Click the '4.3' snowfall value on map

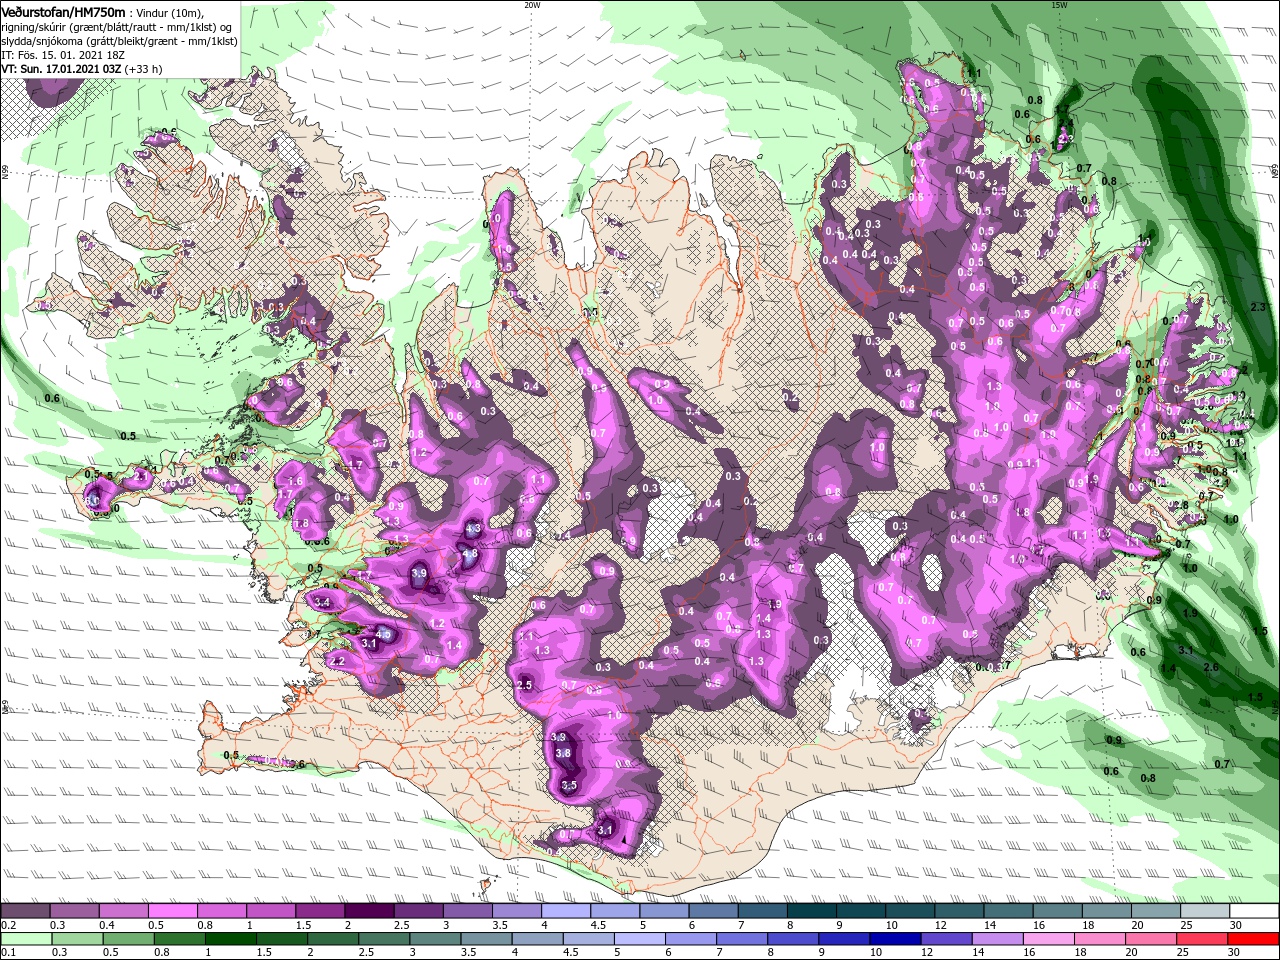click(473, 528)
